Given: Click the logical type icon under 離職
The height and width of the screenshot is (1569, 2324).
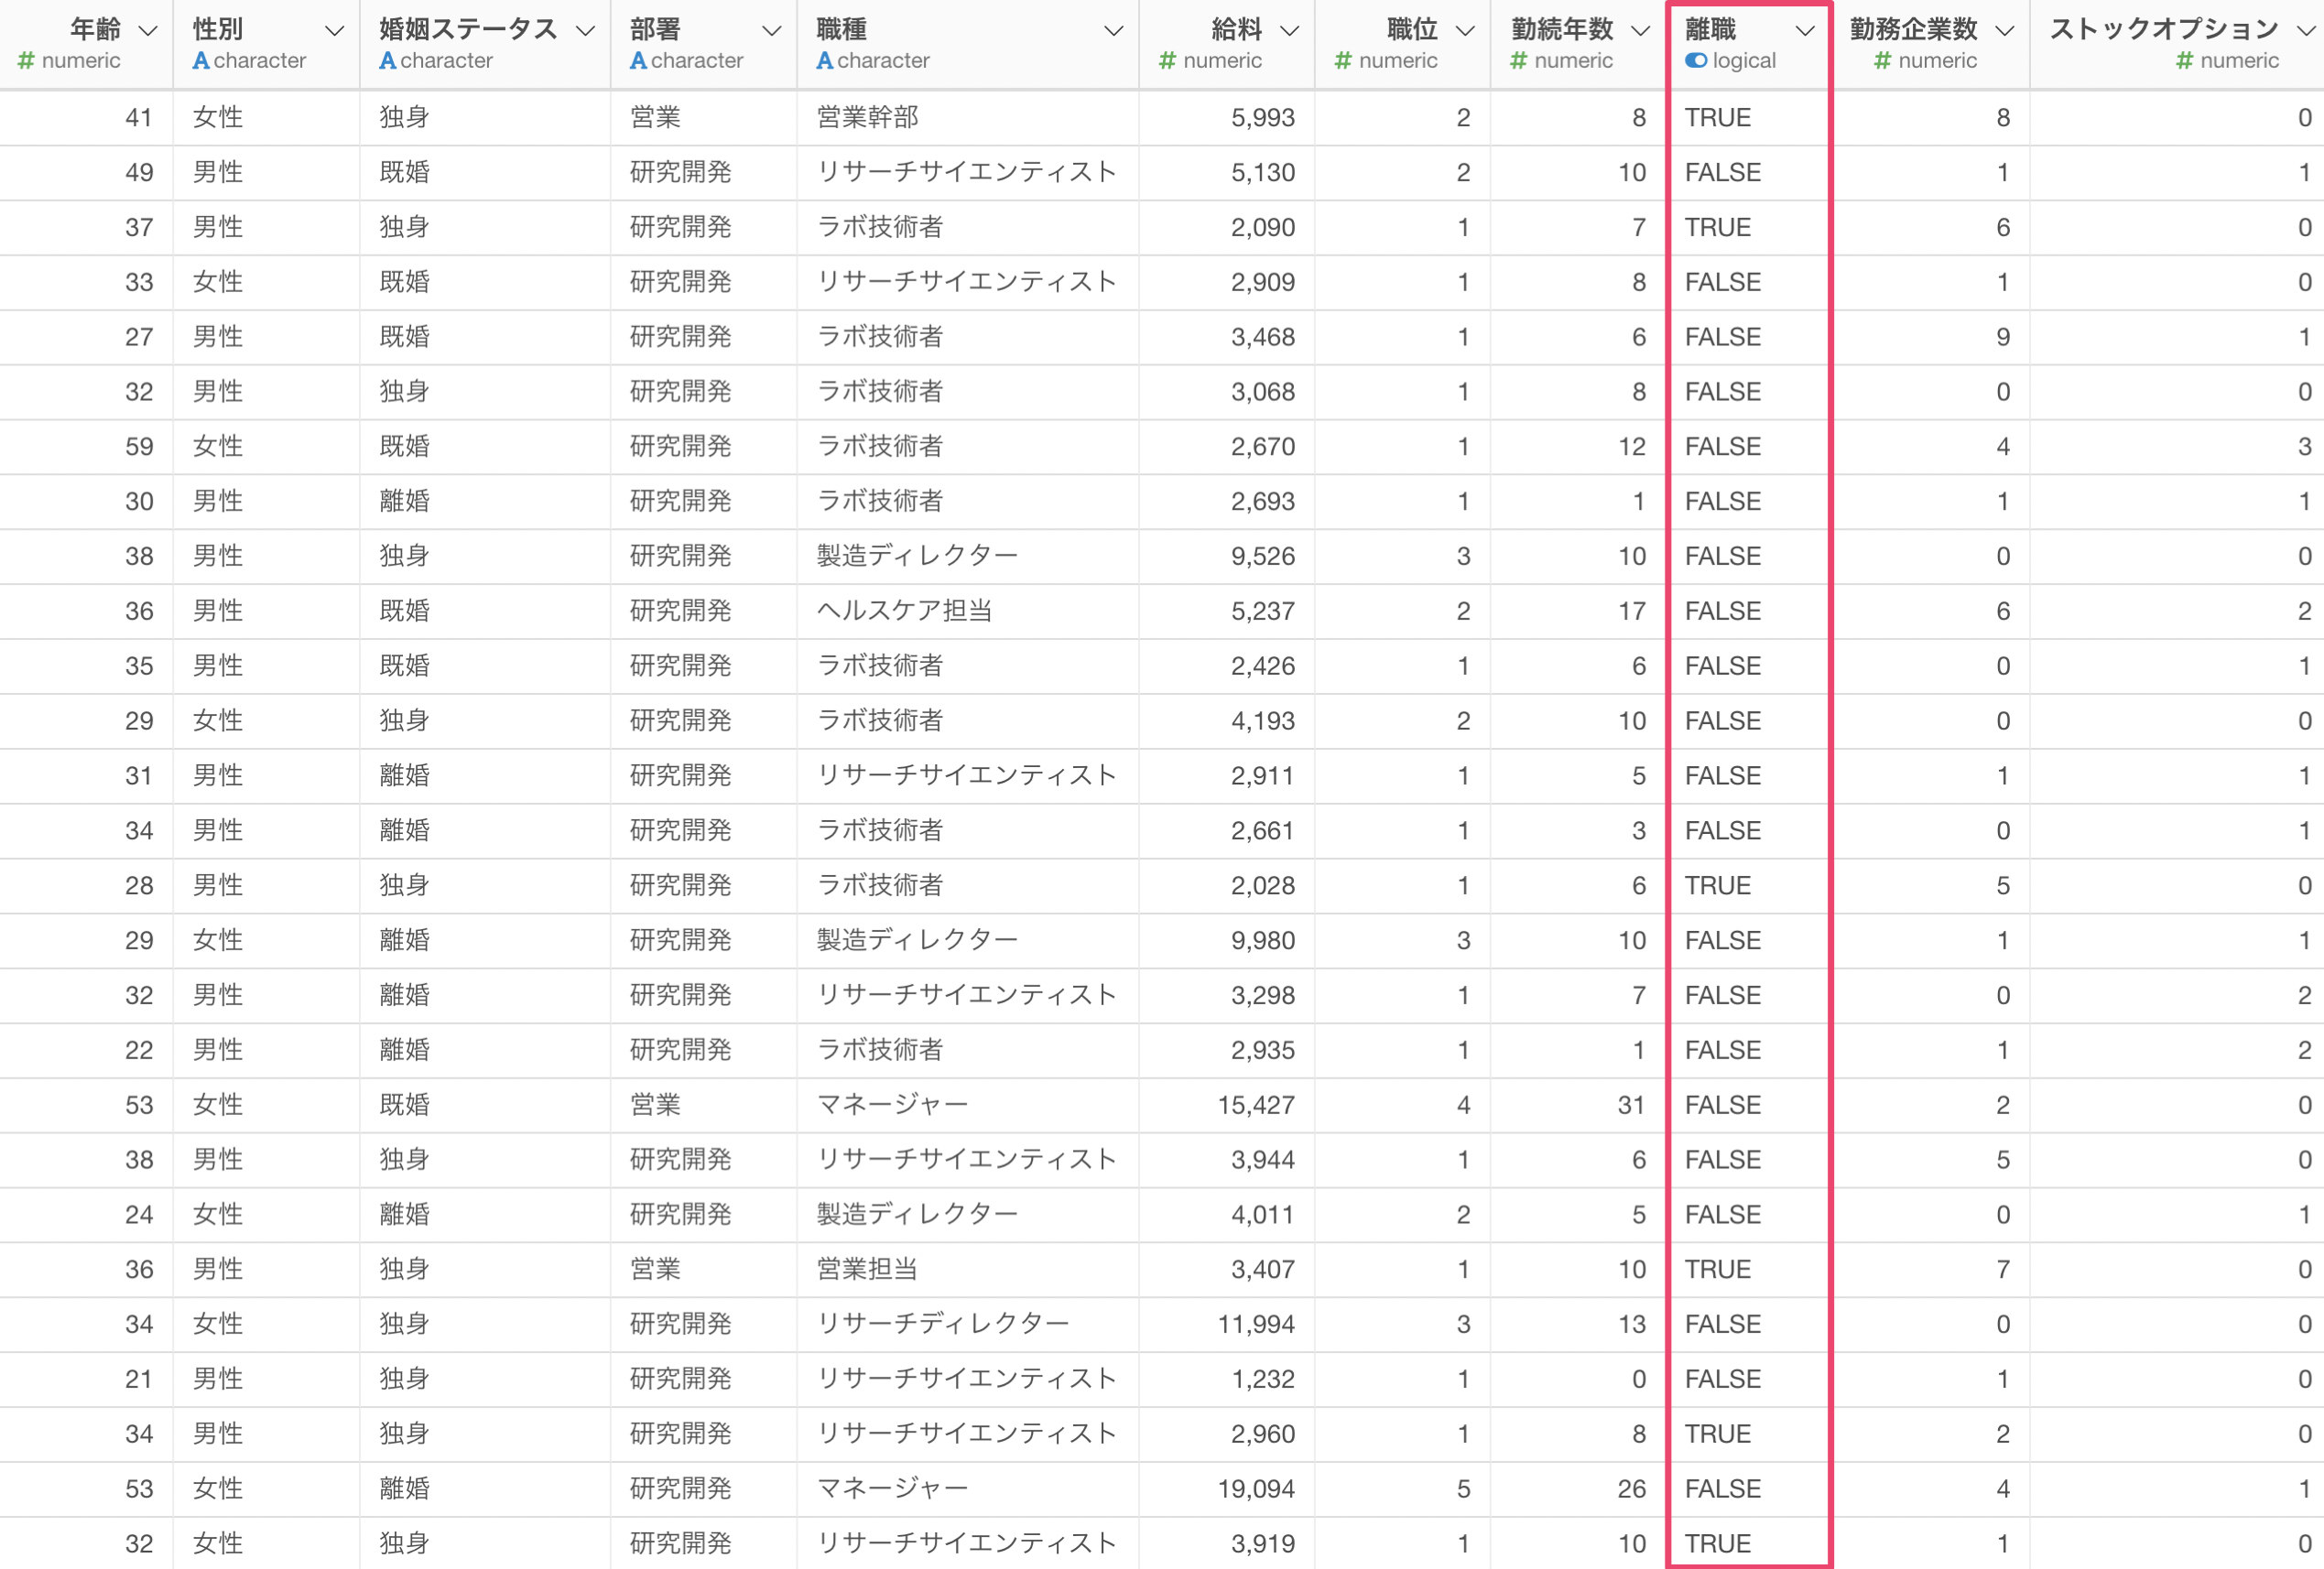Looking at the screenshot, I should pyautogui.click(x=1696, y=61).
